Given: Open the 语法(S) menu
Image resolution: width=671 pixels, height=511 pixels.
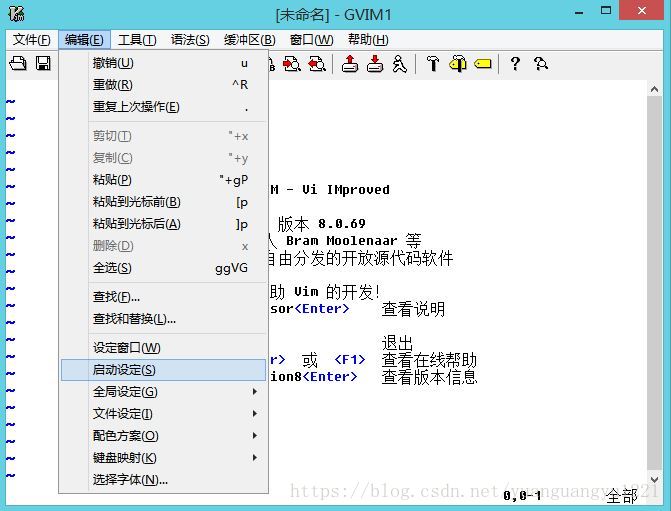Looking at the screenshot, I should click(x=190, y=40).
